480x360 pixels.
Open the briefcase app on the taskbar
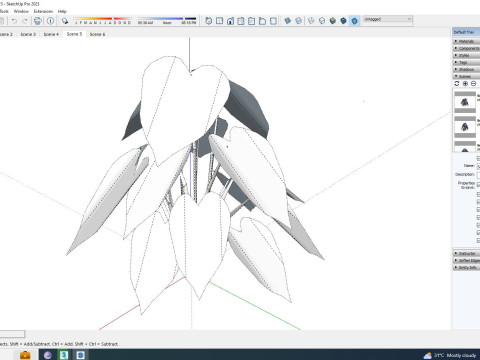tap(25, 355)
